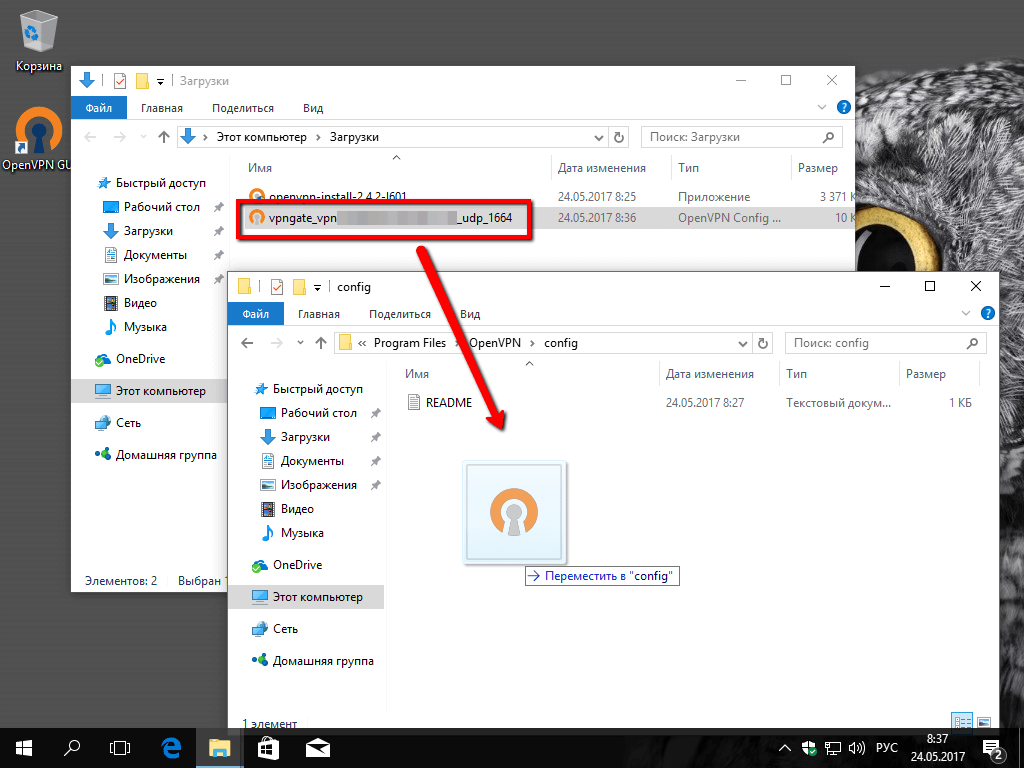Image resolution: width=1024 pixels, height=768 pixels.
Task: Select Документы in the config sidebar
Action: click(x=312, y=461)
